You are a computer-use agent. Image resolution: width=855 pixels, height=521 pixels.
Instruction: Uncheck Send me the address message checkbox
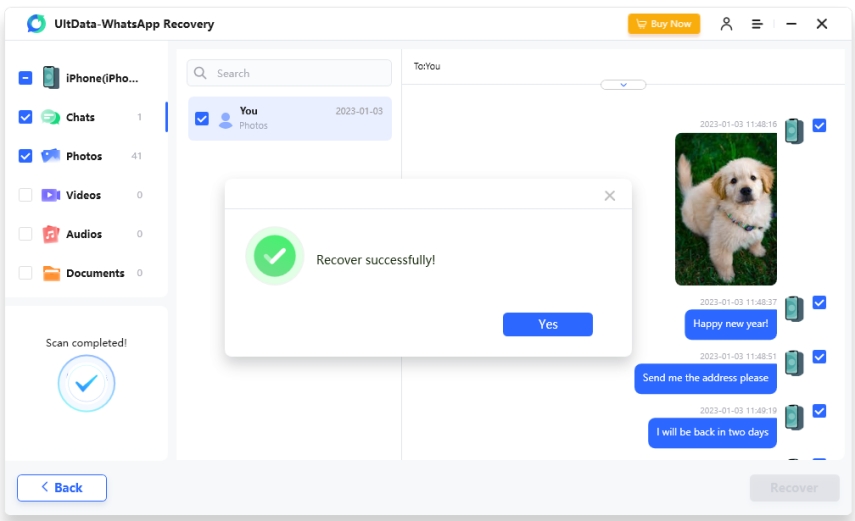pyautogui.click(x=819, y=357)
